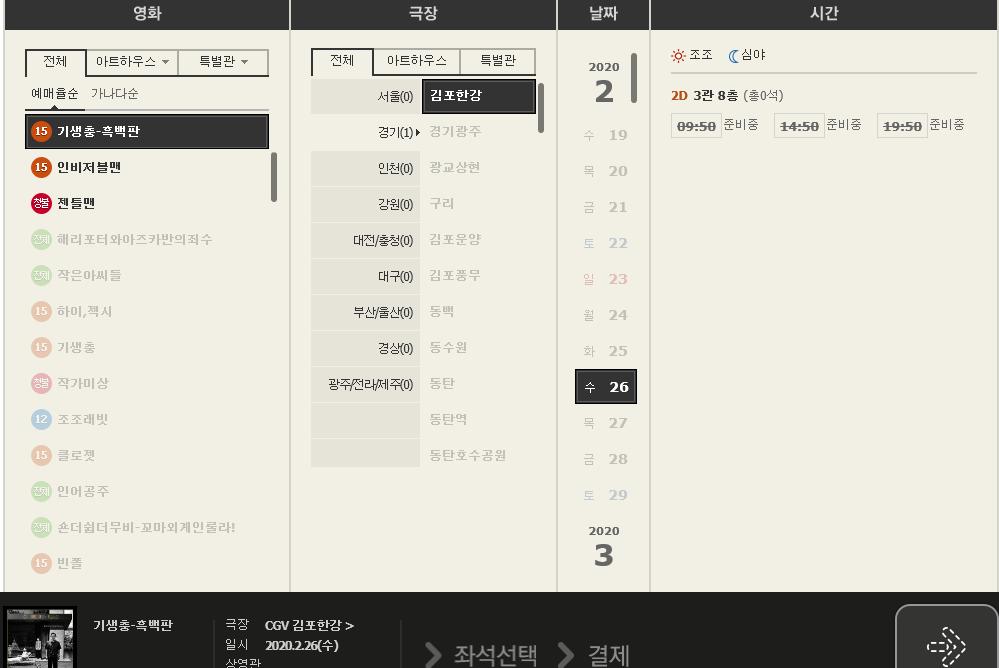The width and height of the screenshot is (999, 668).
Task: Open the 아트하우스 dropdown in the movie panel
Action: coord(132,62)
